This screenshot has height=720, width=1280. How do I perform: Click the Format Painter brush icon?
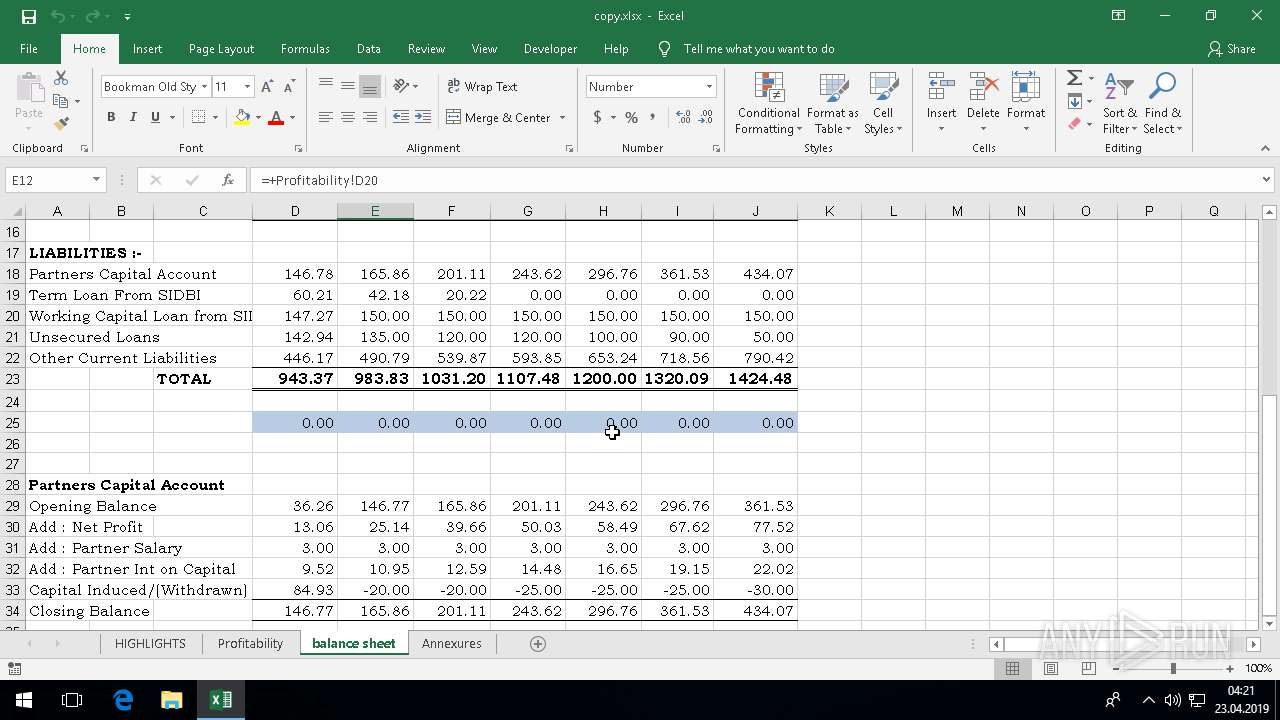61,124
